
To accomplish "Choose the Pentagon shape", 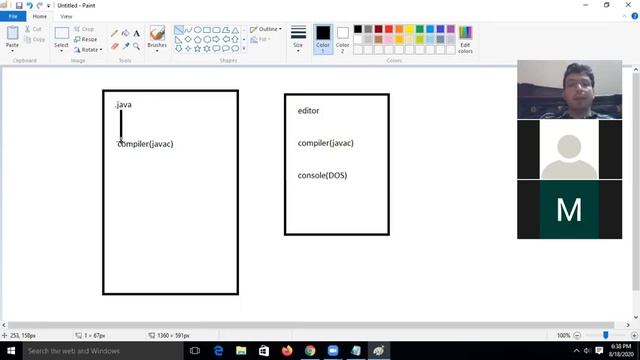I will coord(198,40).
